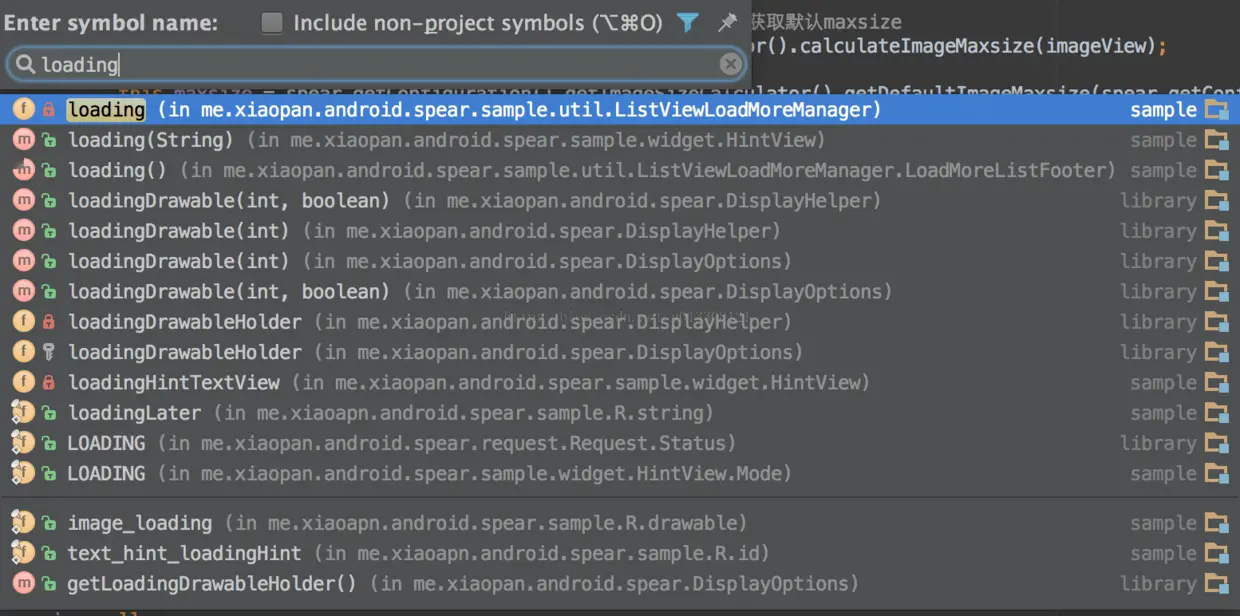Select loading(String) in HintView

pos(620,140)
